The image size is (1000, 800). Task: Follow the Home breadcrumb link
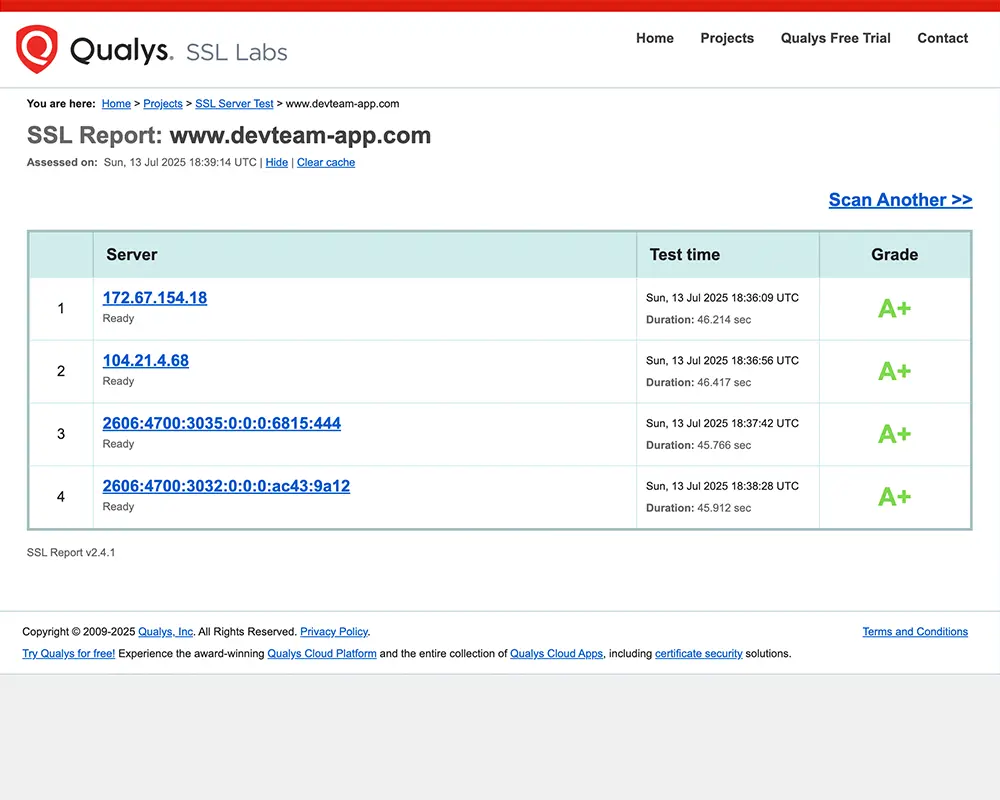(x=116, y=103)
